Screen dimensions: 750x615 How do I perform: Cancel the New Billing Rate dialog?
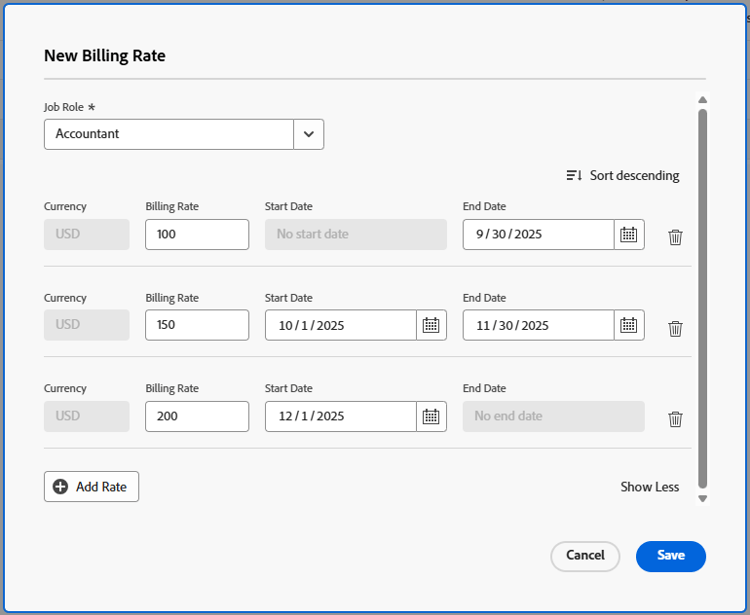585,556
